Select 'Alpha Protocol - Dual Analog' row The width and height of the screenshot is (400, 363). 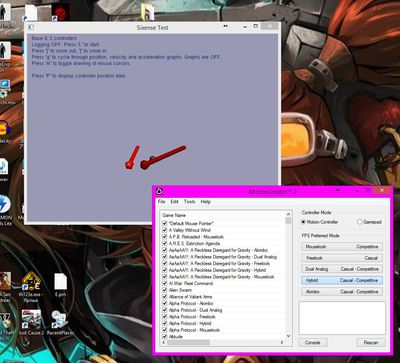tap(195, 310)
